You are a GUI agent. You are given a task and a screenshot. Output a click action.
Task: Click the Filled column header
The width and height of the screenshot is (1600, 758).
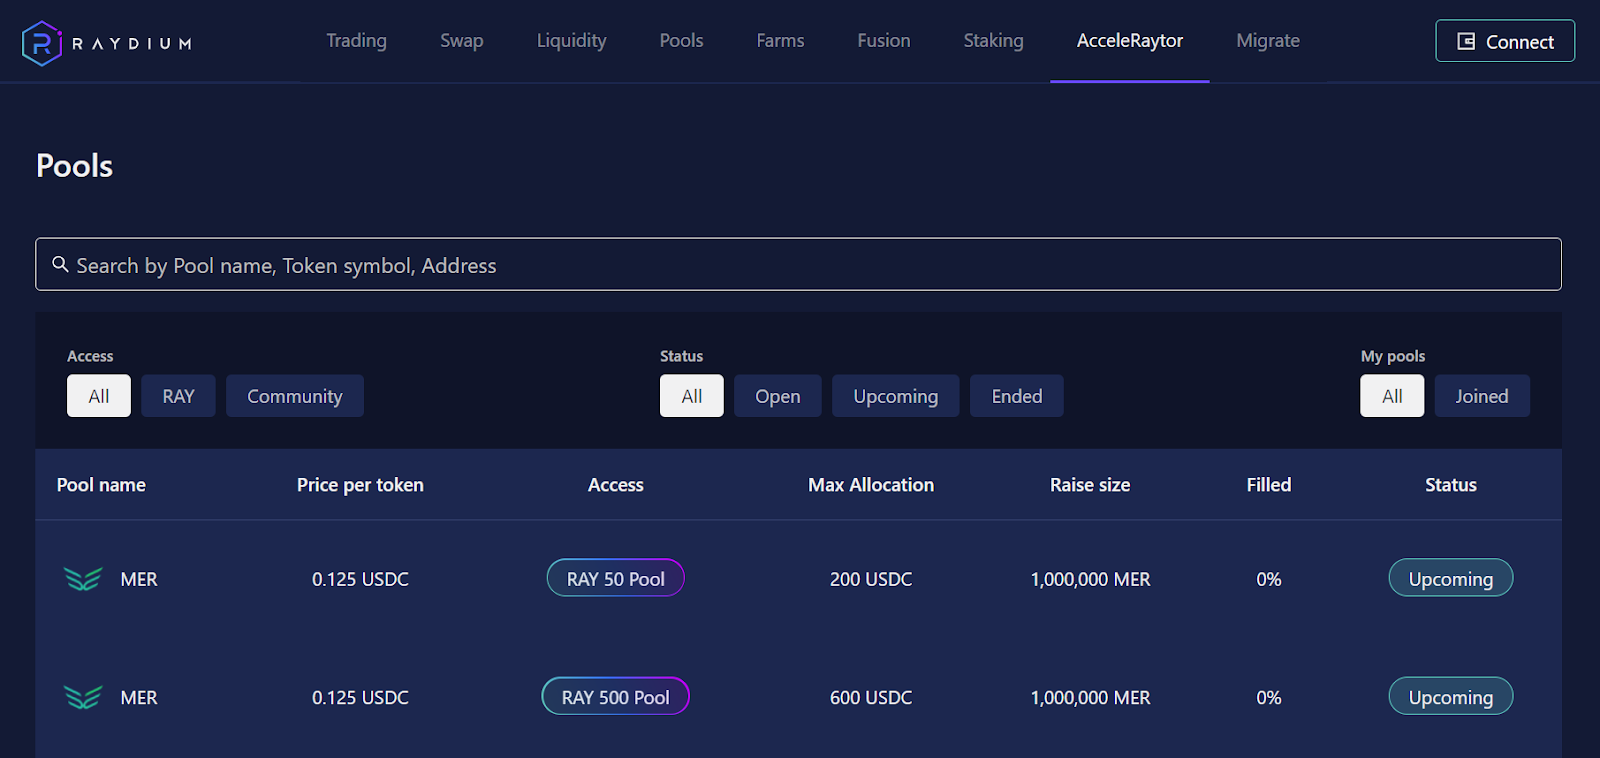pyautogui.click(x=1269, y=485)
